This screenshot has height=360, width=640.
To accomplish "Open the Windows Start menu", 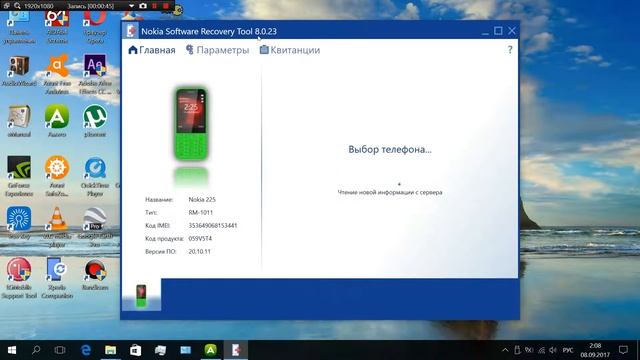I will (x=12, y=350).
